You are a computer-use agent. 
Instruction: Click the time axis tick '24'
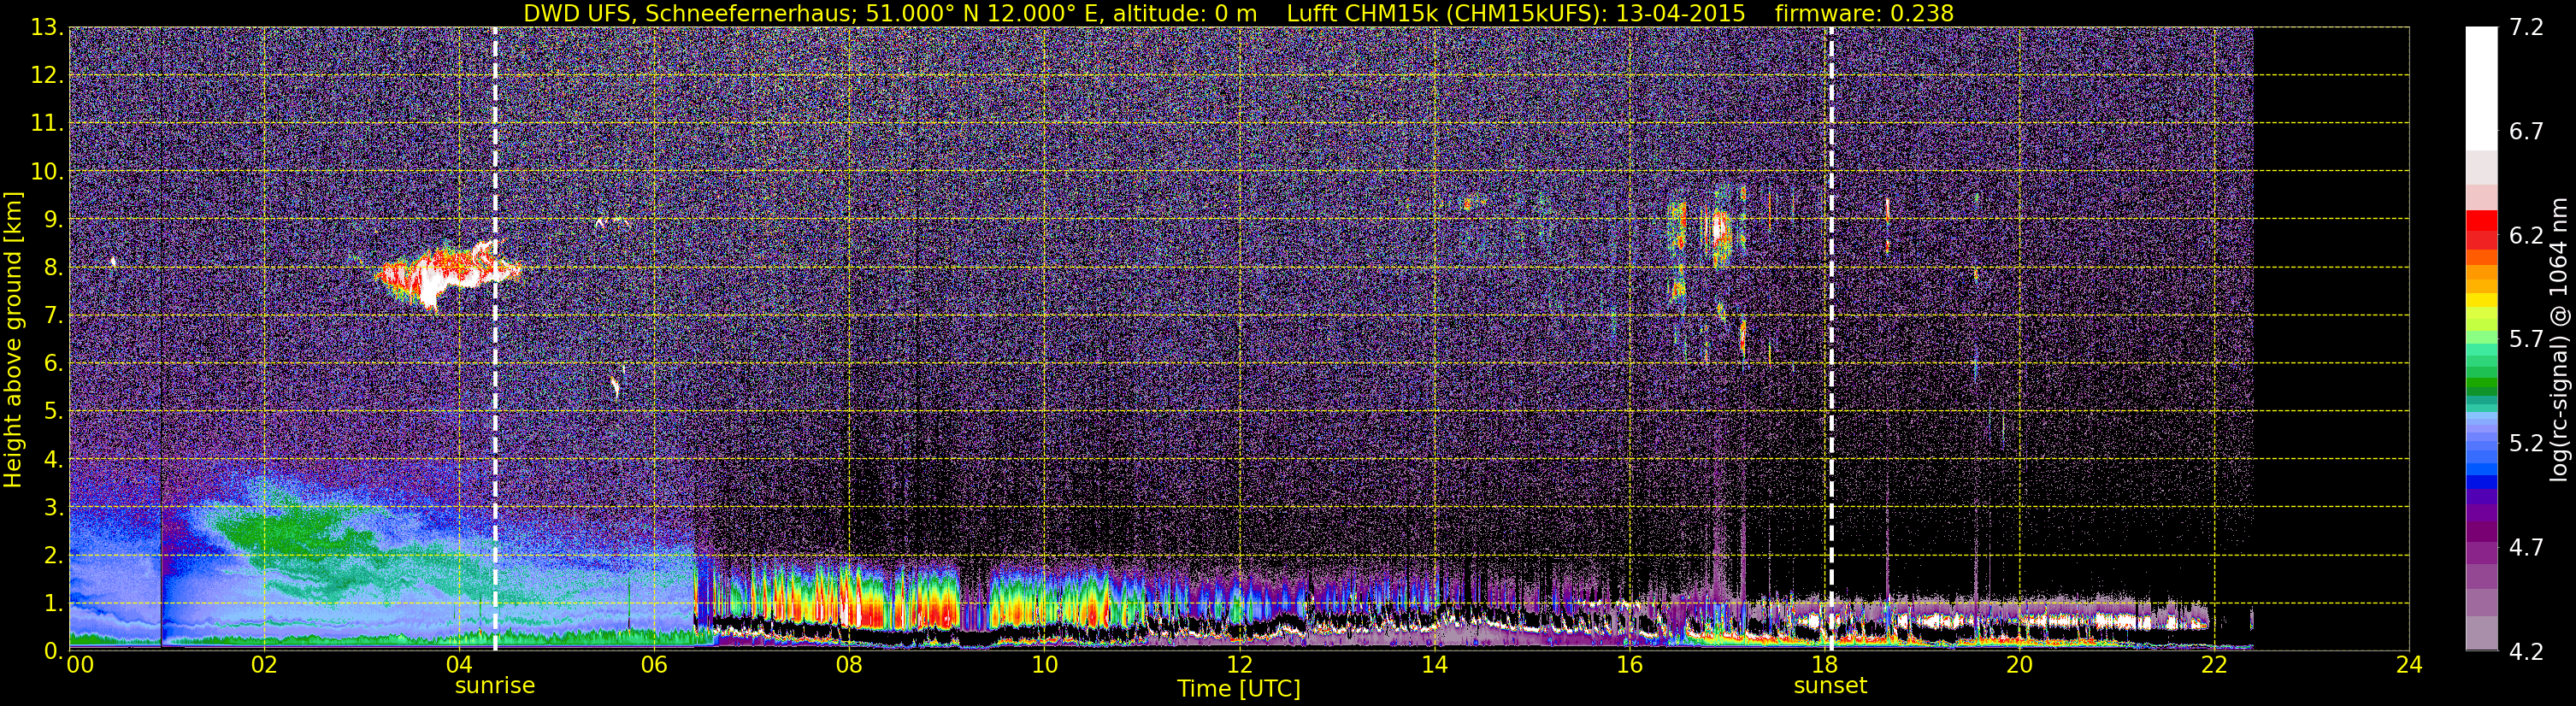pos(2409,665)
